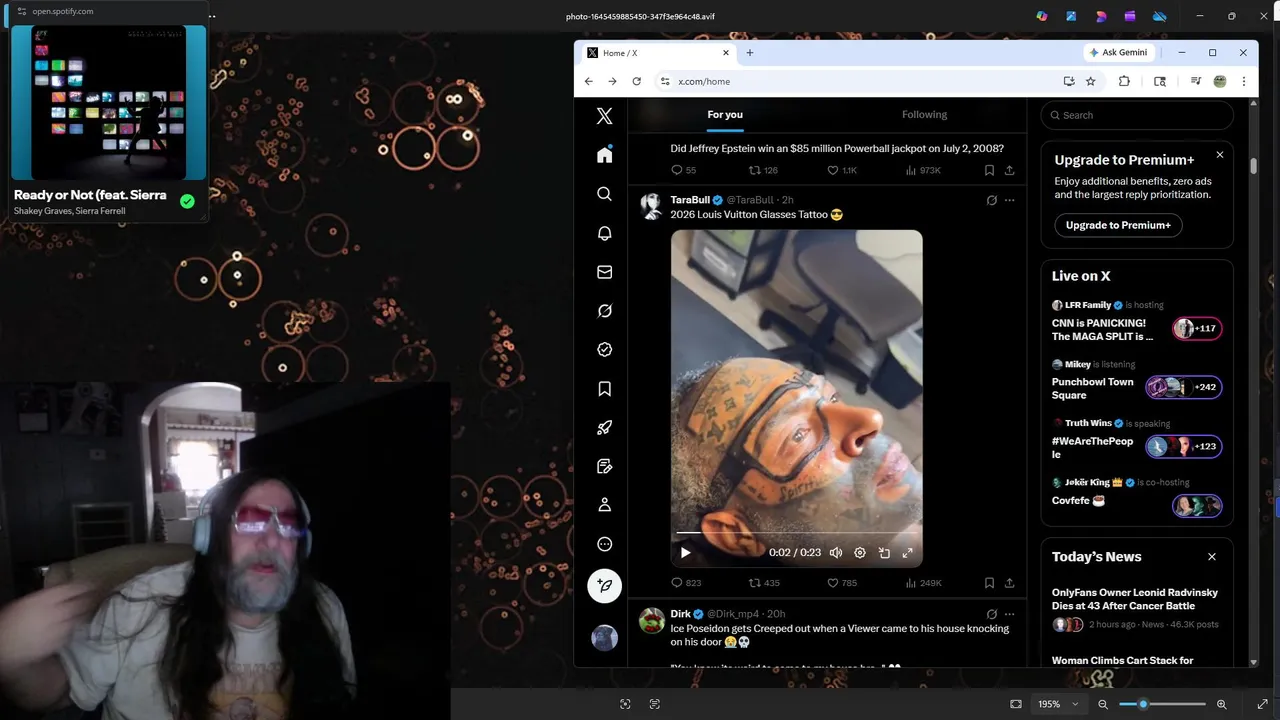This screenshot has height=720, width=1280.
Task: Click Ask Gemini button in Chrome
Action: [x=1119, y=53]
